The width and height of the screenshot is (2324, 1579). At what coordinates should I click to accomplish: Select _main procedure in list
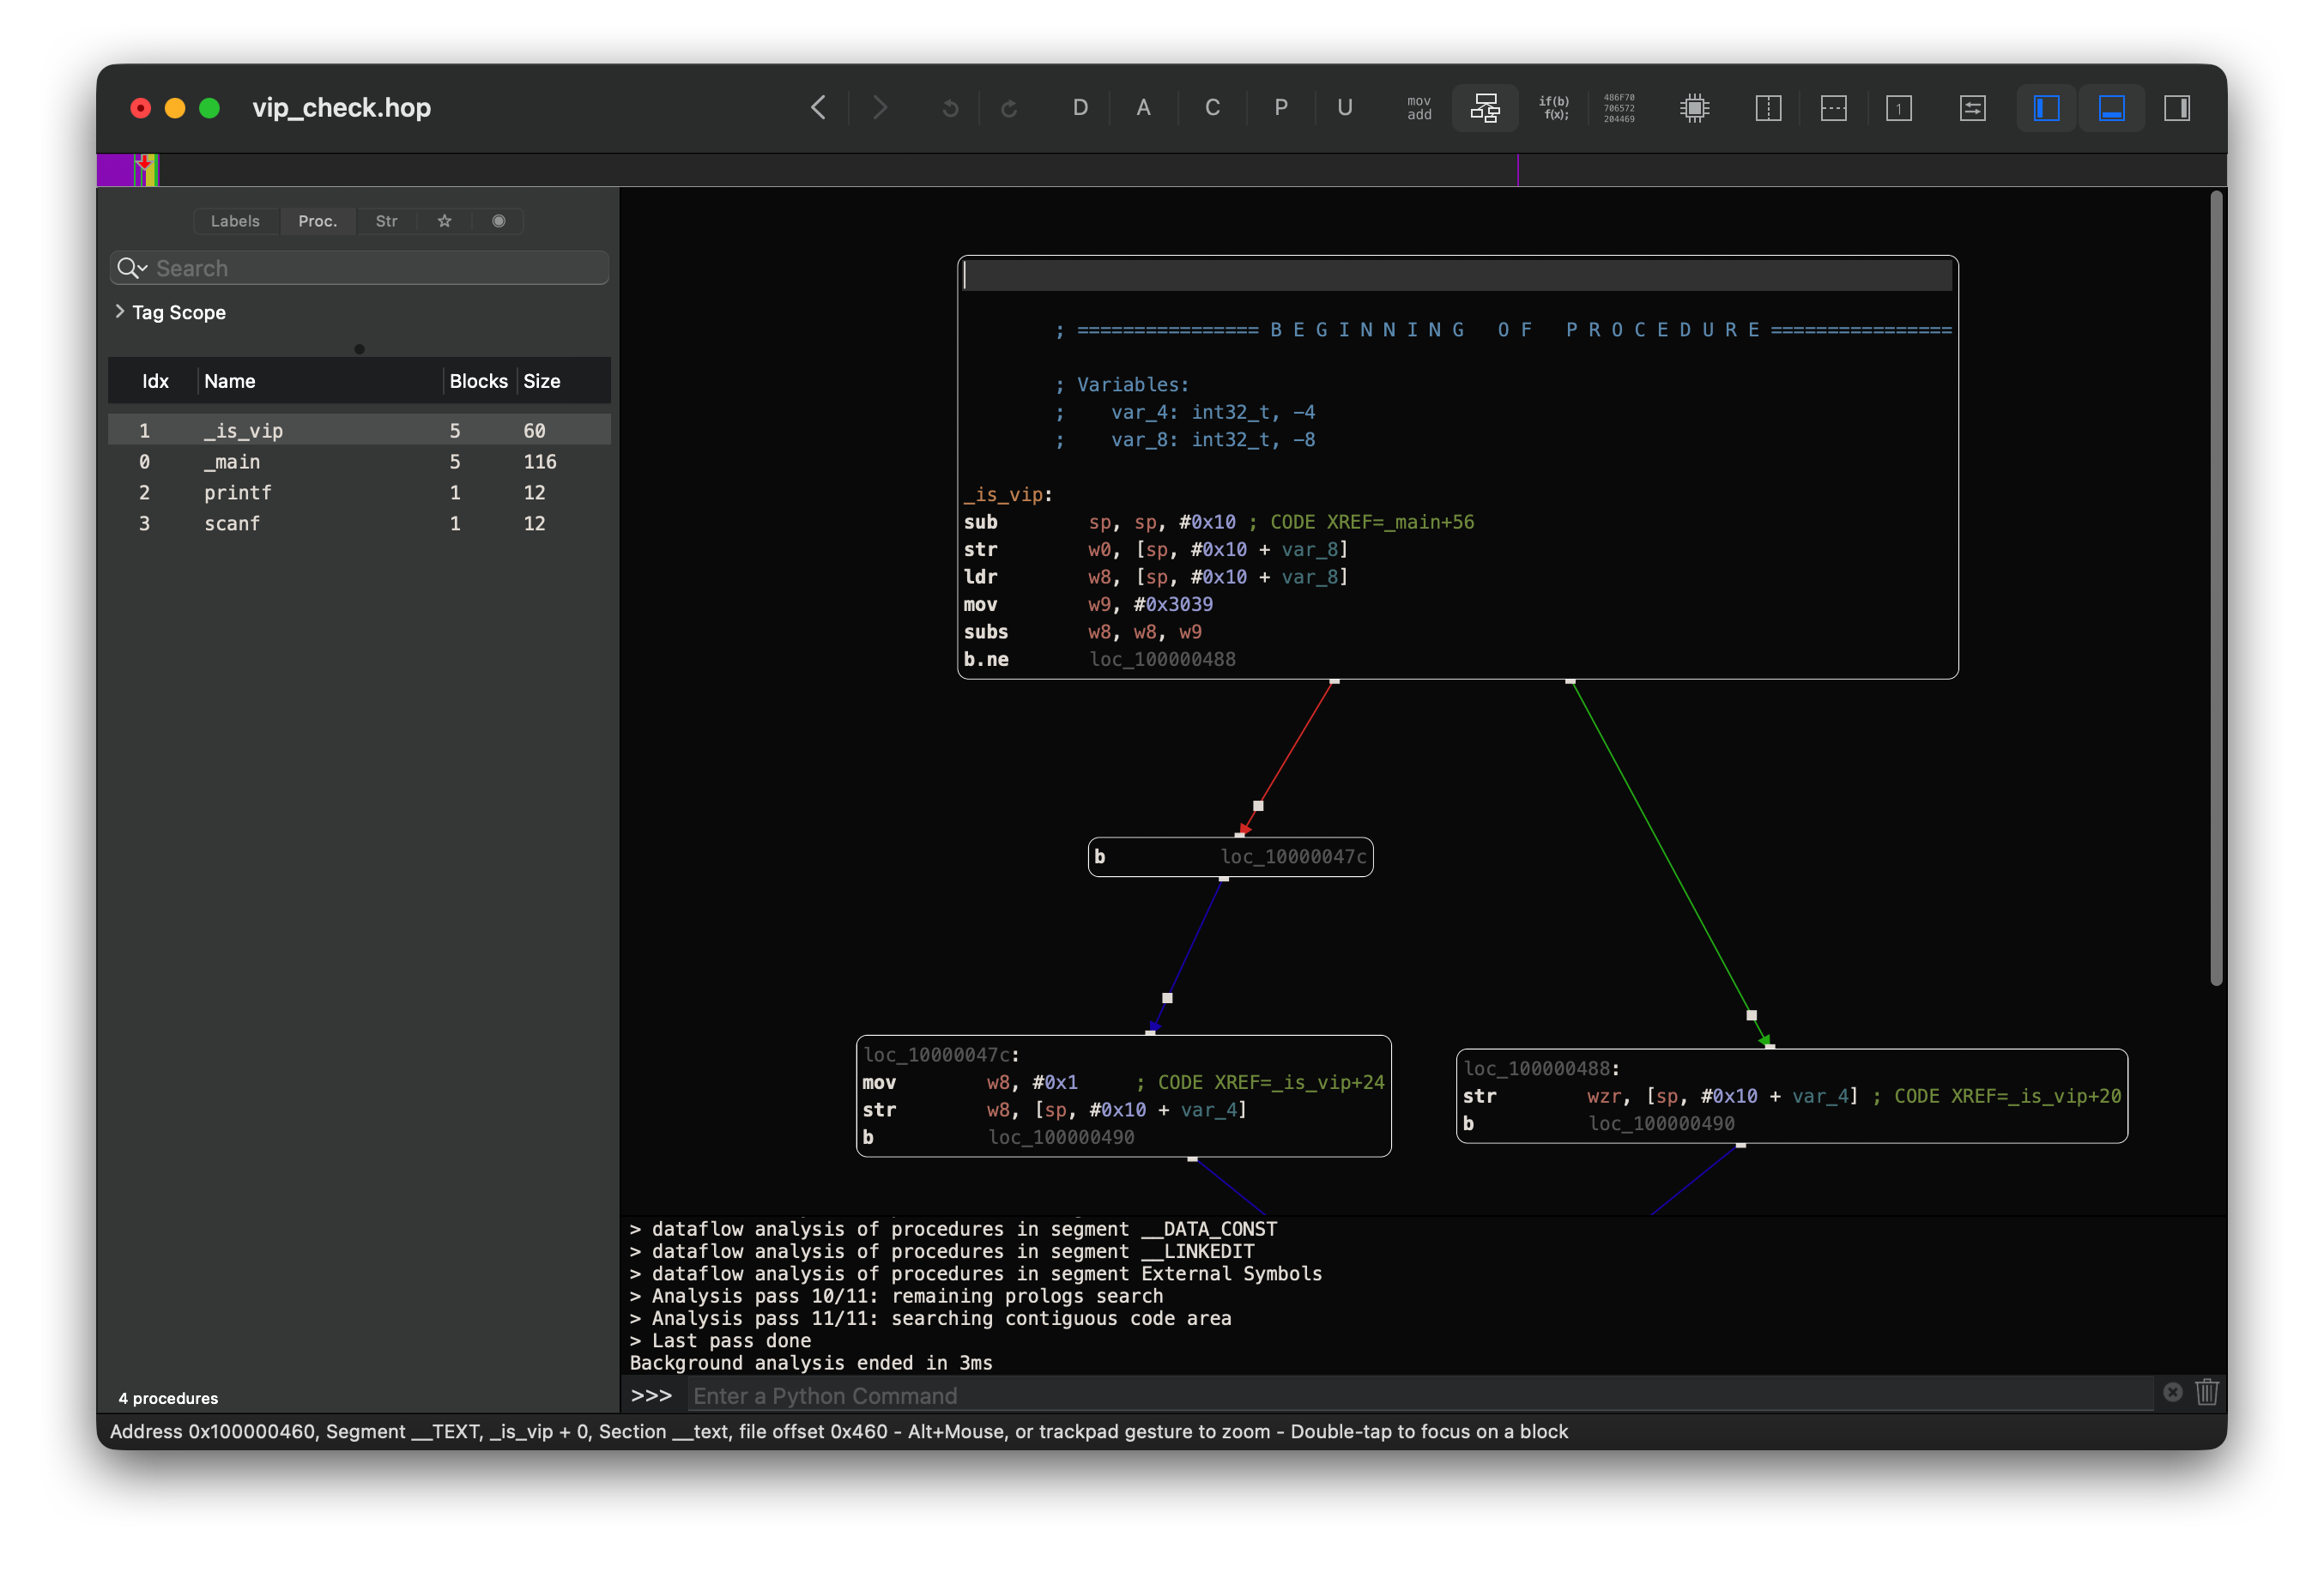pos(232,461)
